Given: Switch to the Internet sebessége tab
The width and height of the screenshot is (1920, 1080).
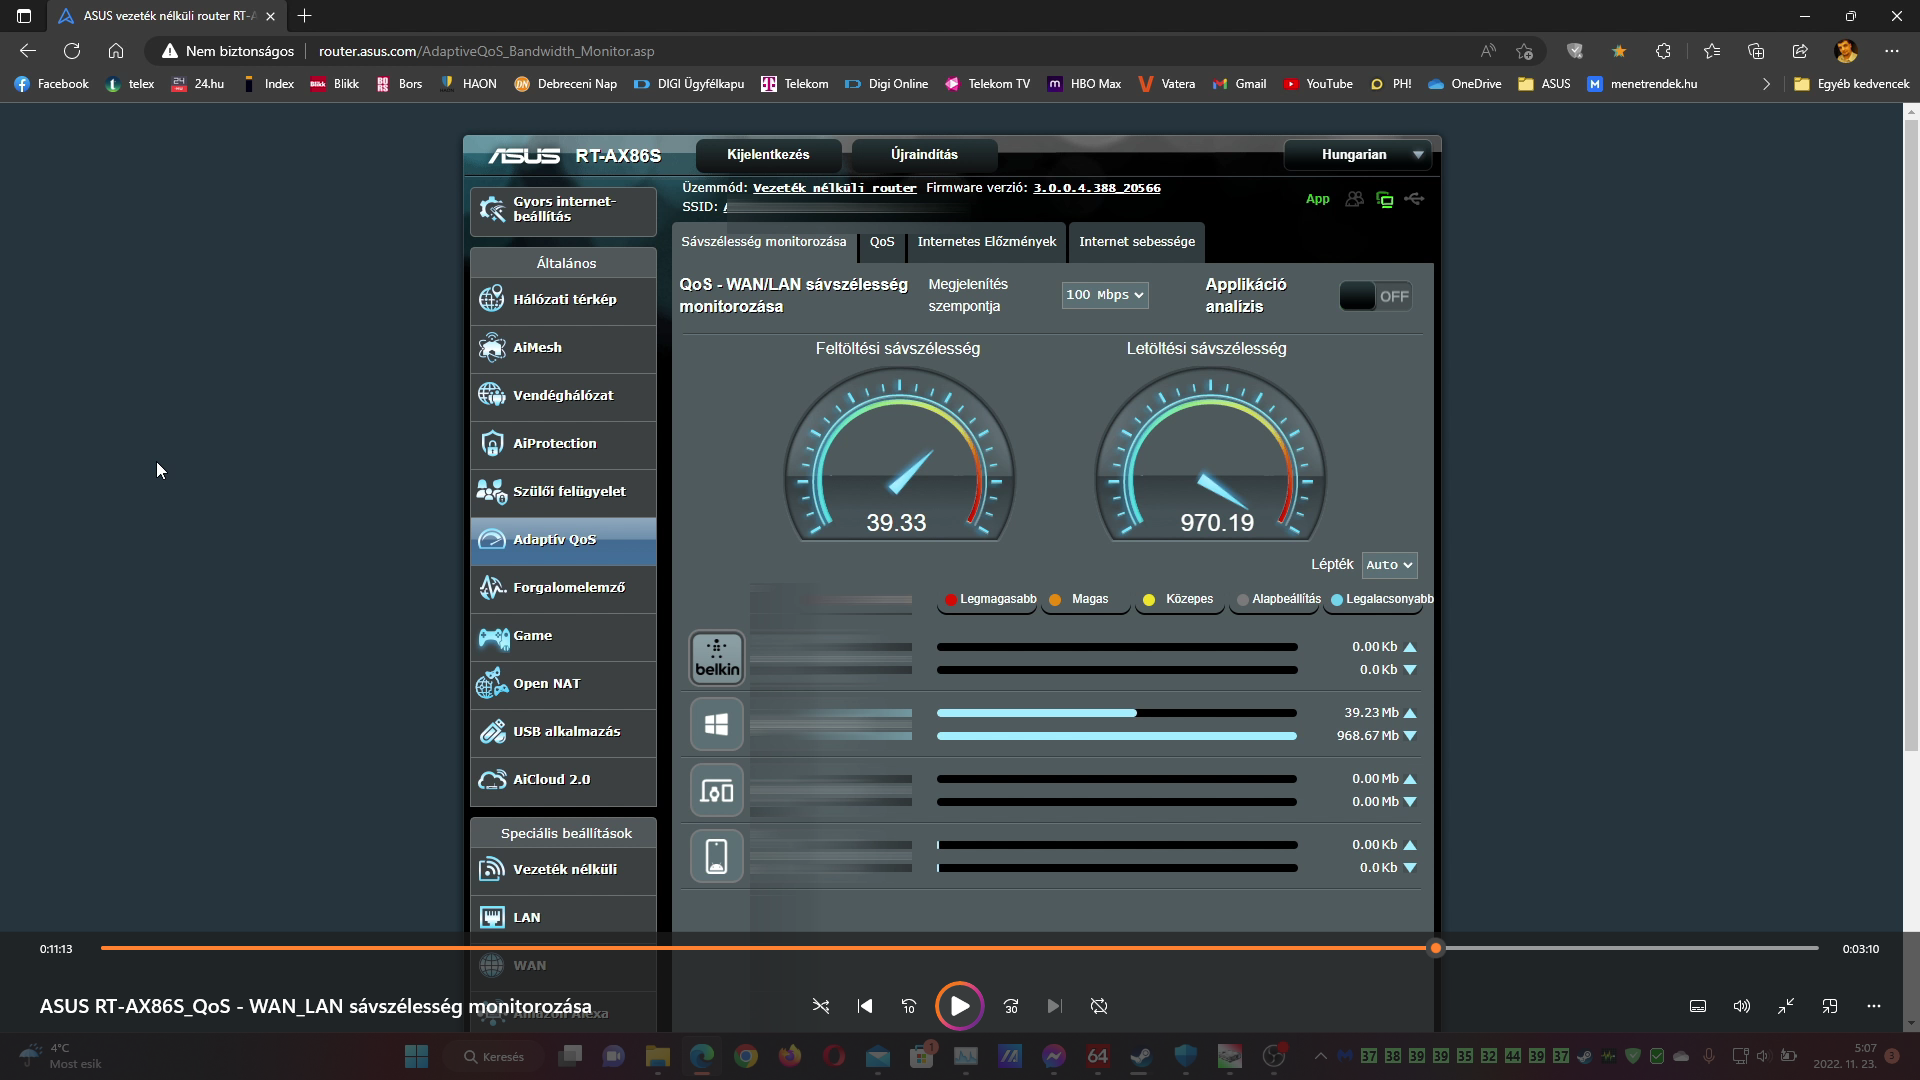Looking at the screenshot, I should tap(1136, 242).
